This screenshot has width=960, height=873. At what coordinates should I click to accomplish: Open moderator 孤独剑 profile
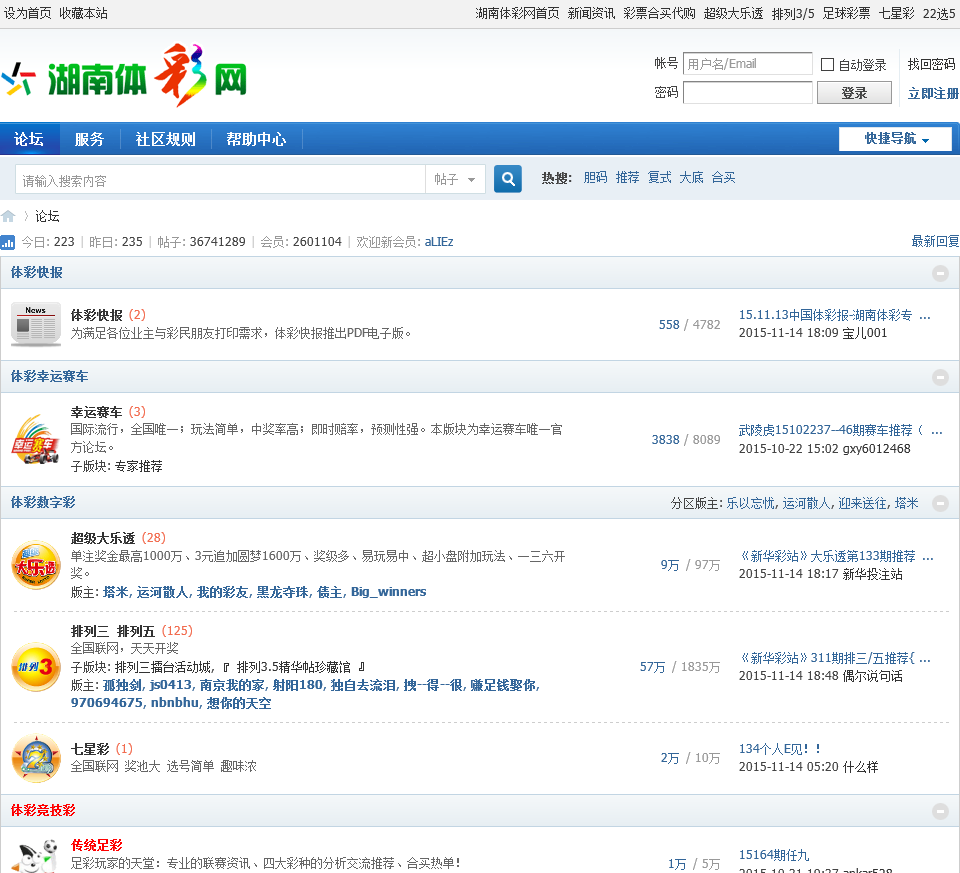[122, 685]
